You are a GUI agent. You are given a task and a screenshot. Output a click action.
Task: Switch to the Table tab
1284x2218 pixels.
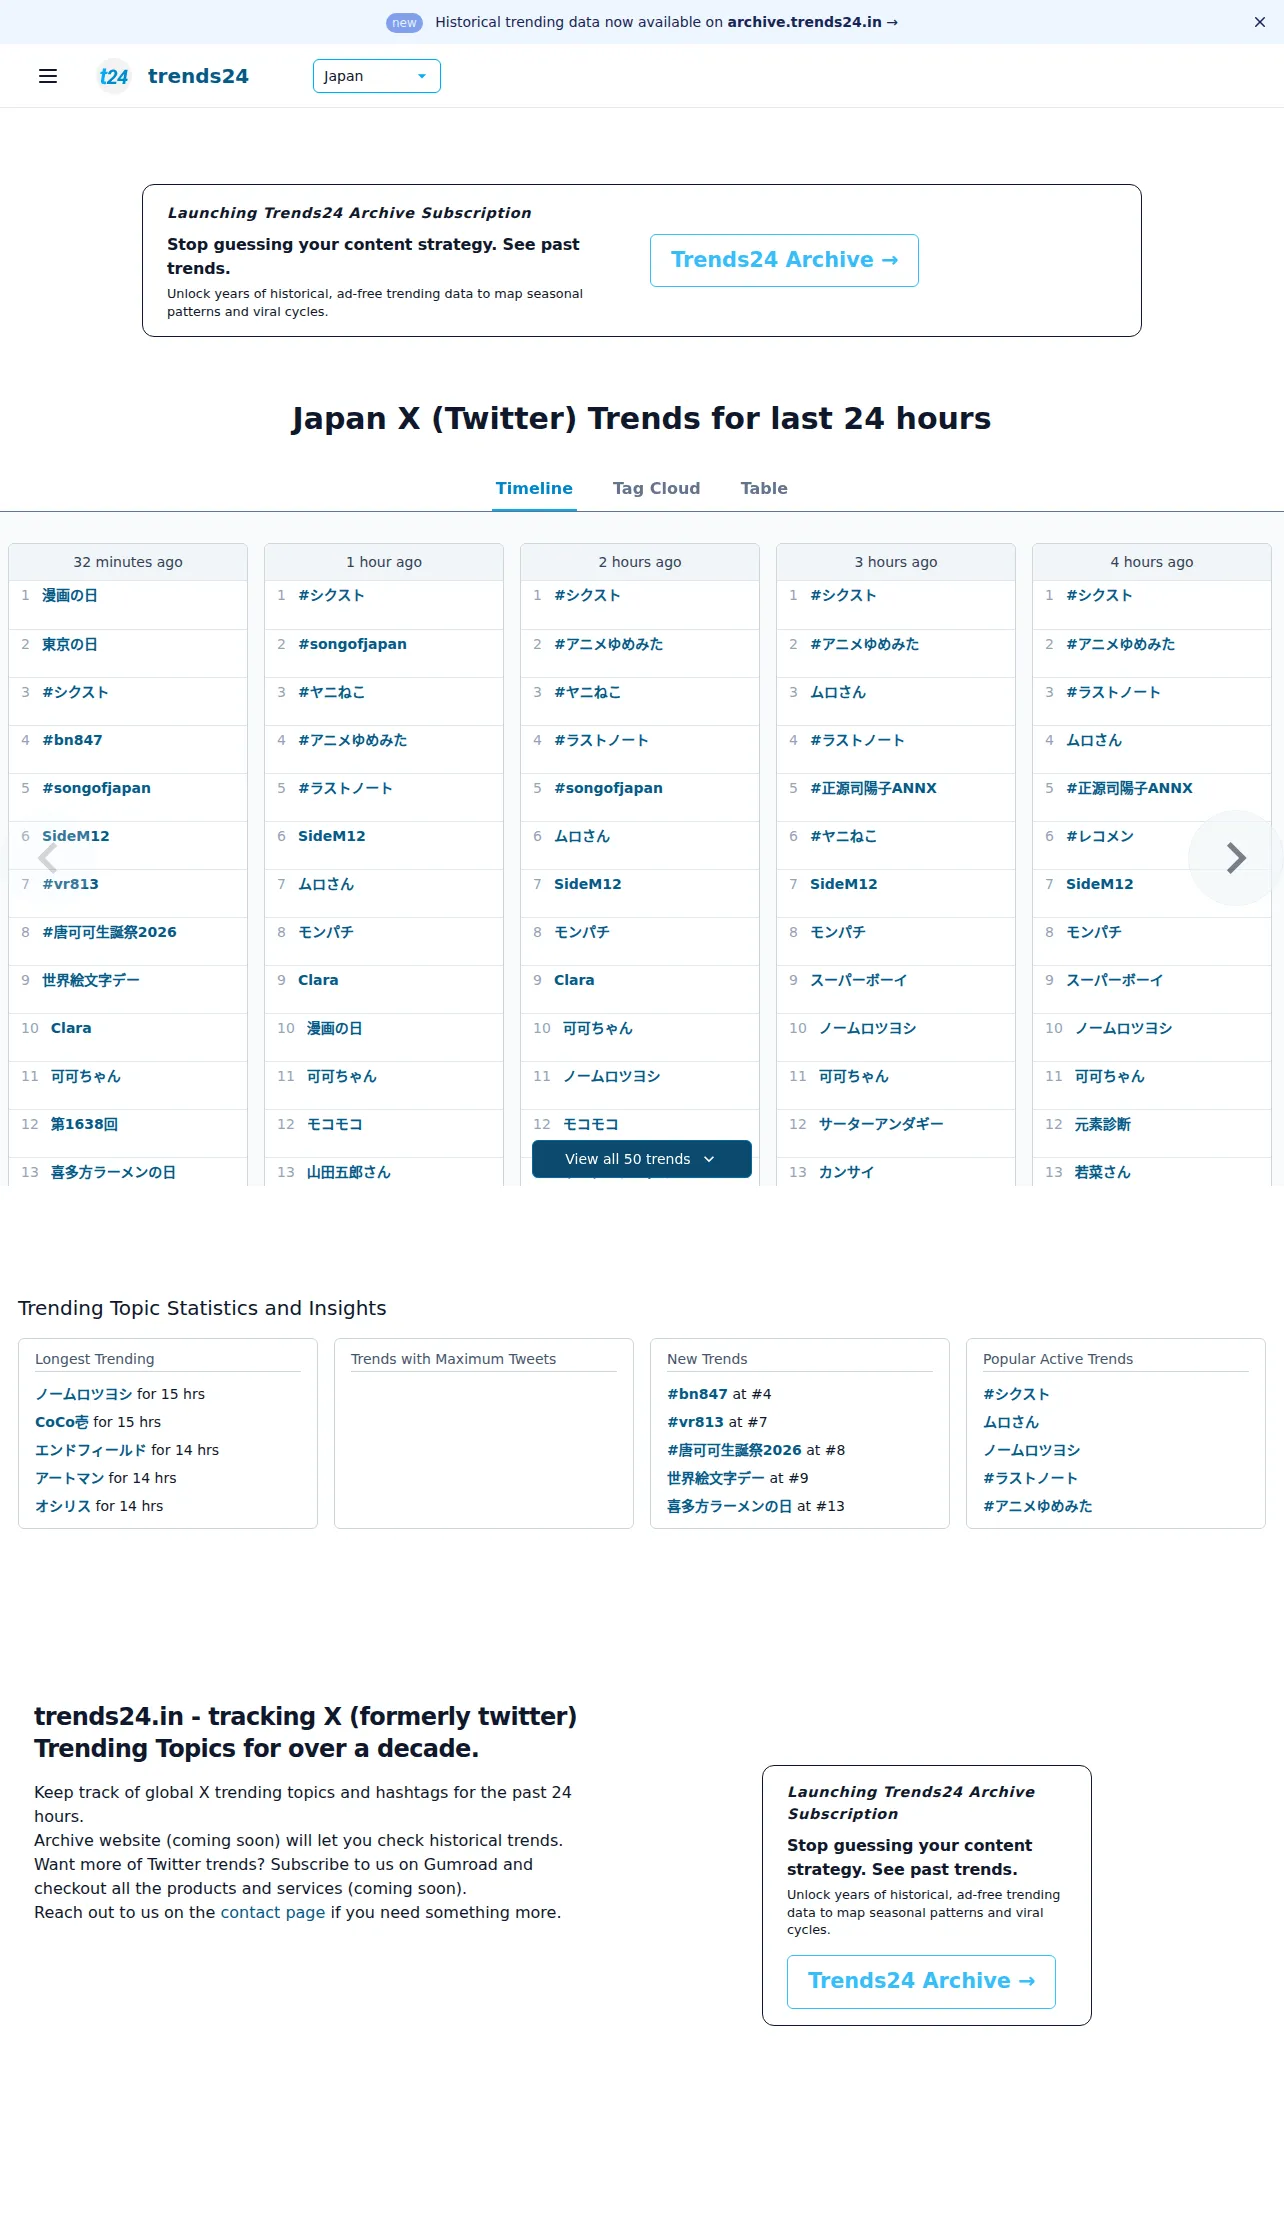click(x=764, y=488)
